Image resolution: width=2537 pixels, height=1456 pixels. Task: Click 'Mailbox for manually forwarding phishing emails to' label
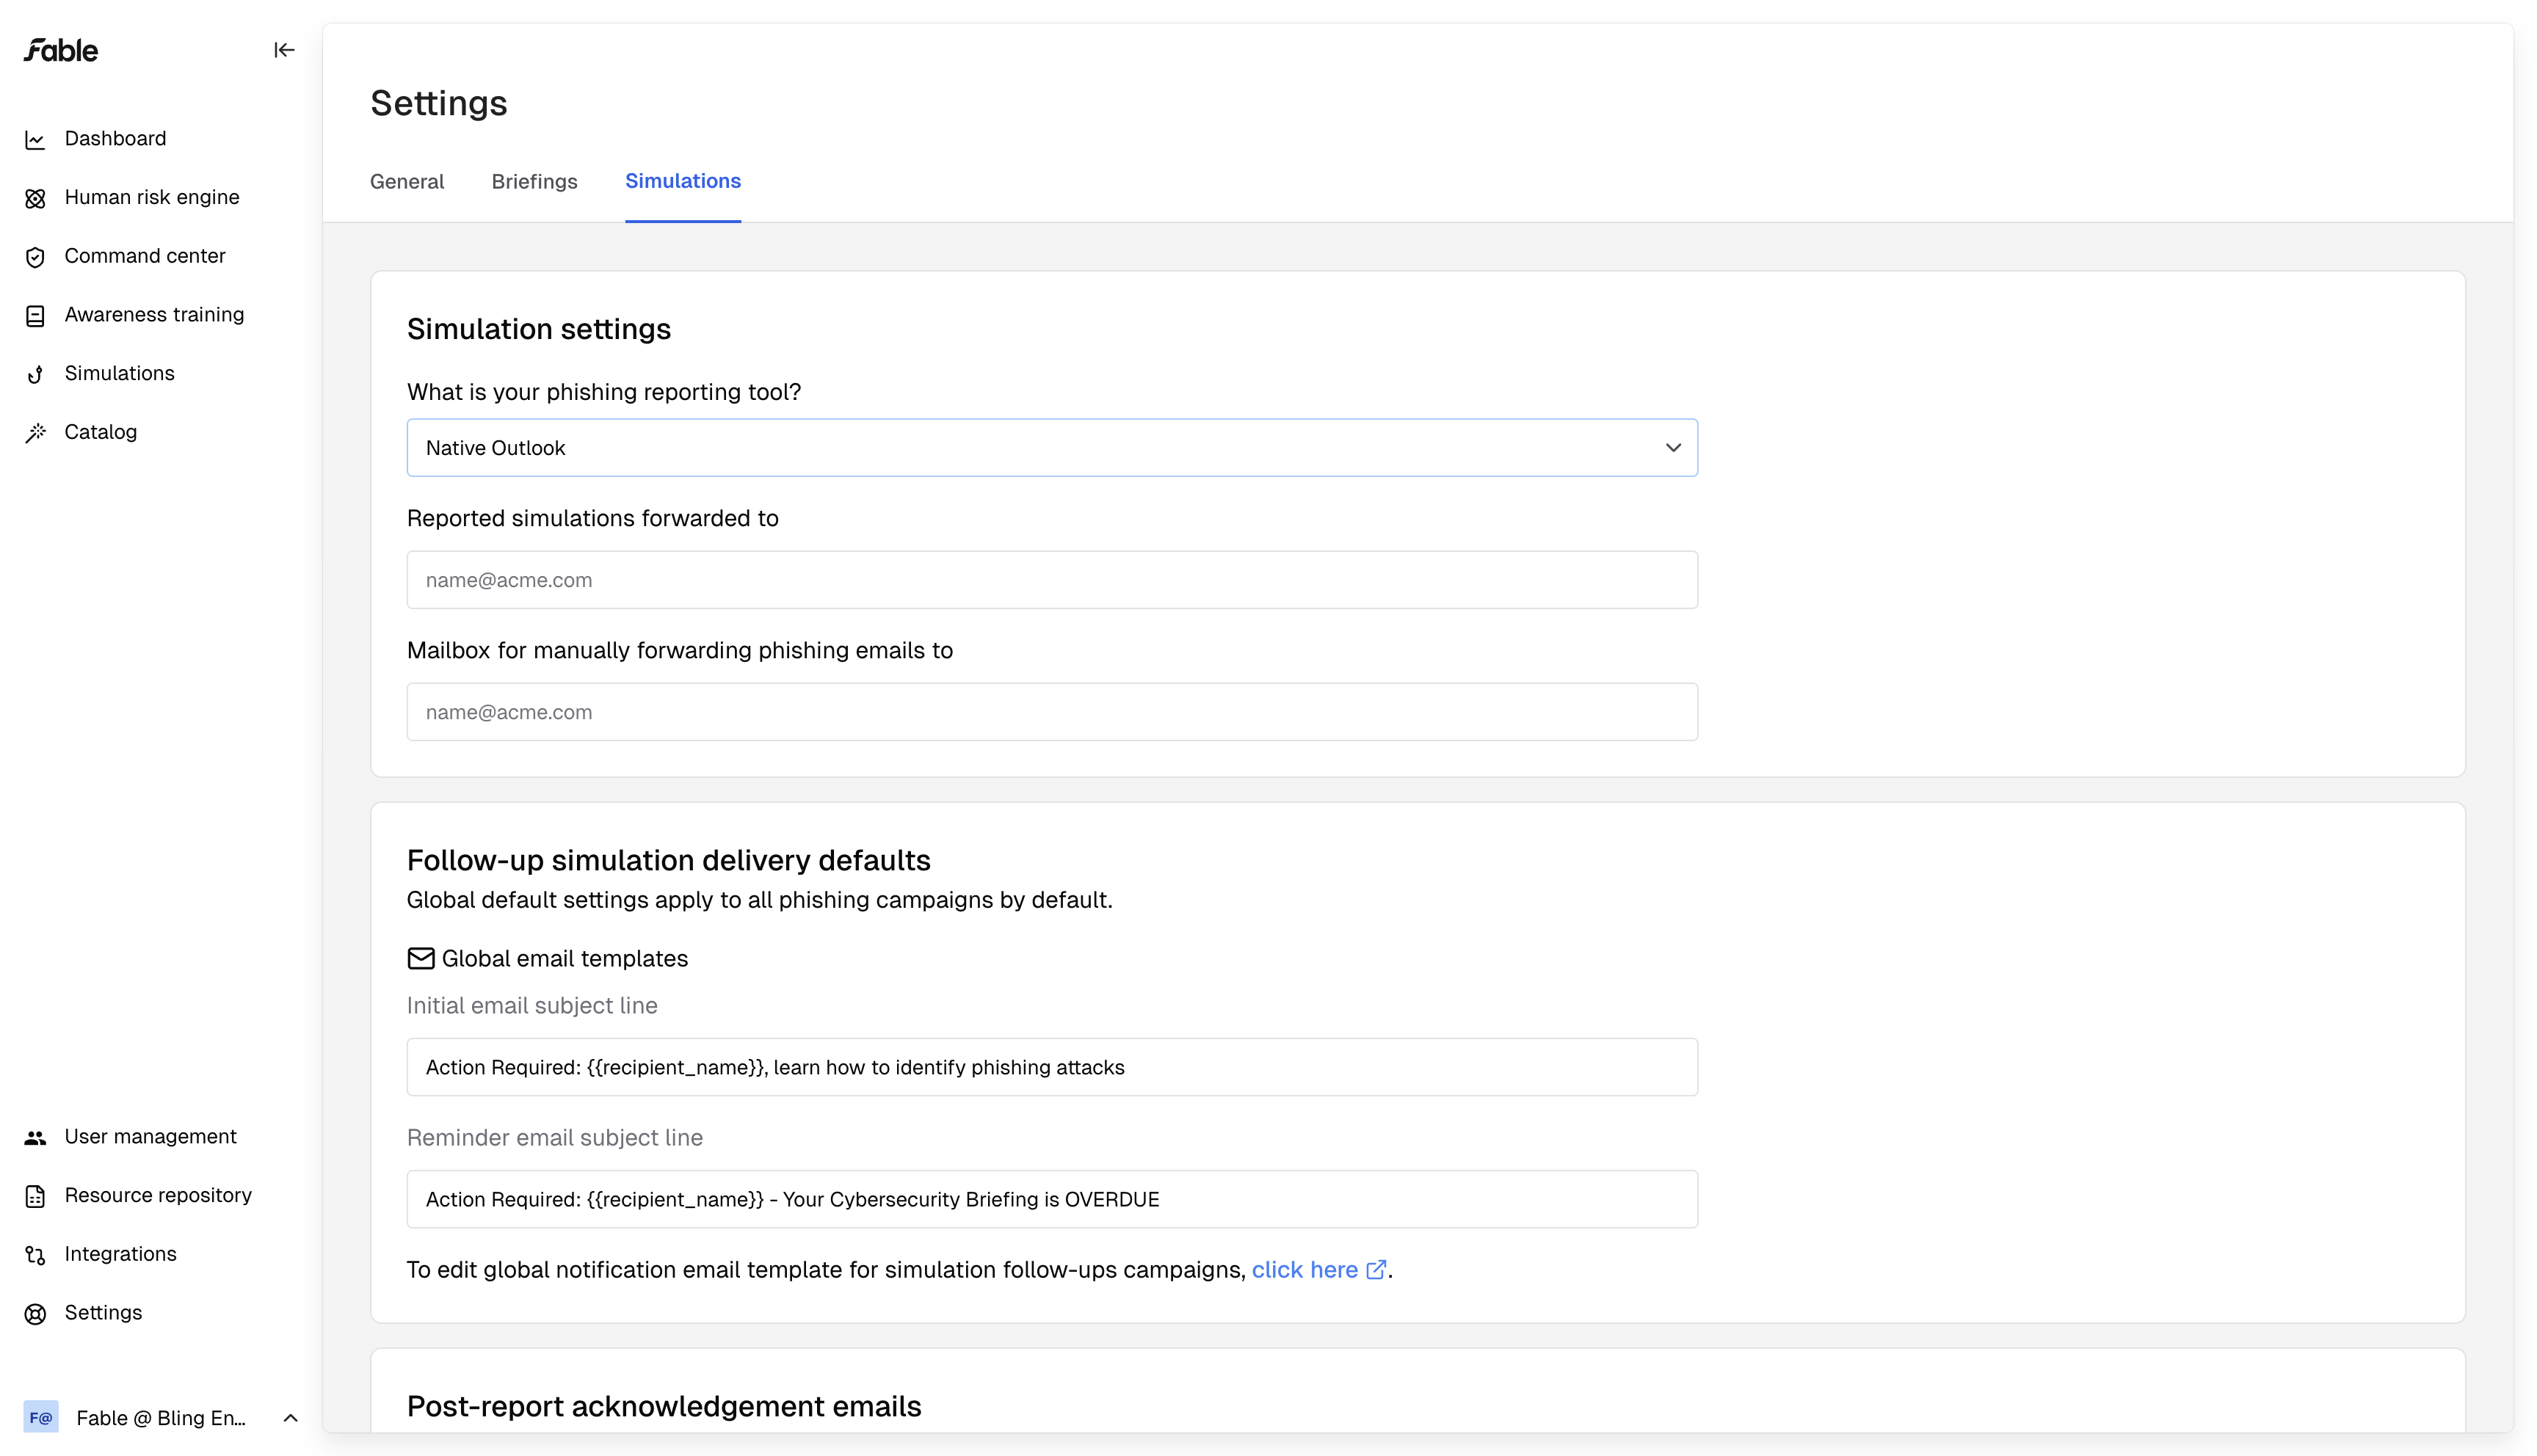(x=680, y=650)
